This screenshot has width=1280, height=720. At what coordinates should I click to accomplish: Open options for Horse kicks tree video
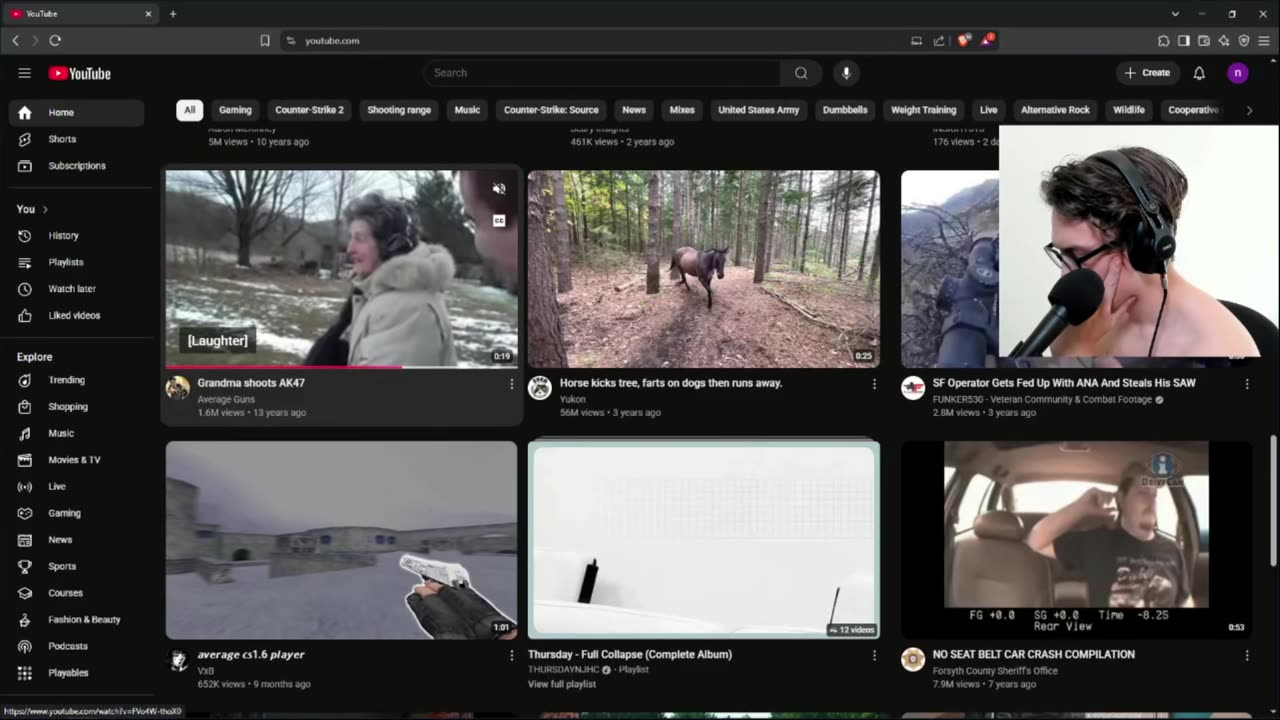pos(874,384)
